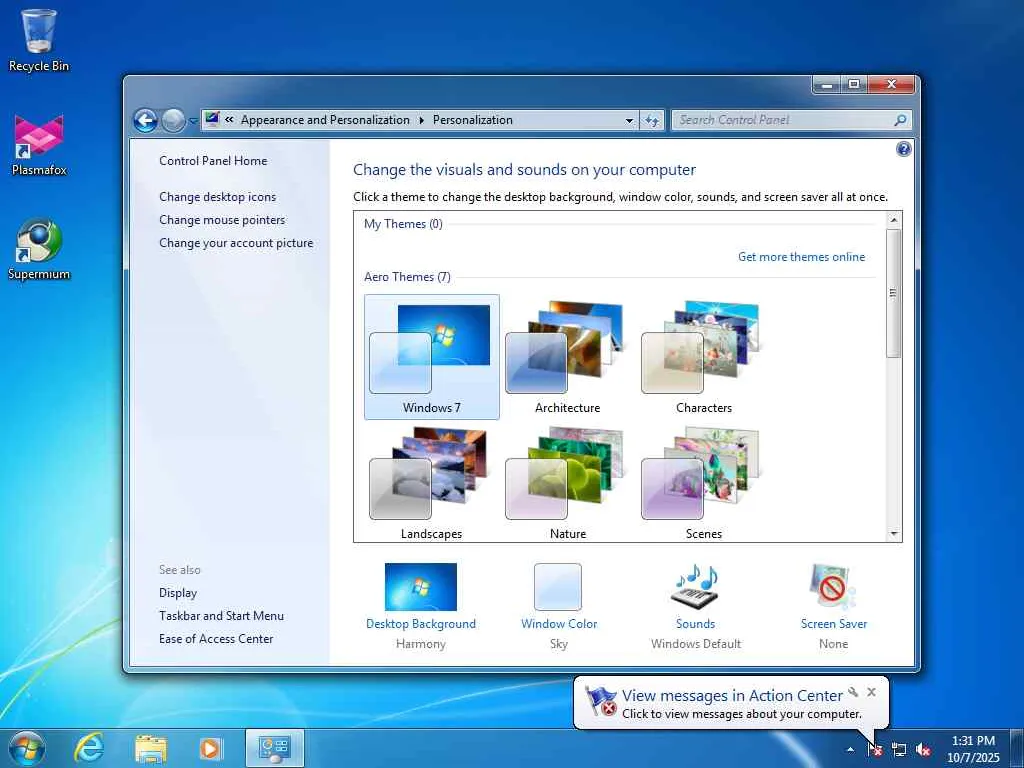1024x768 pixels.
Task: Open Screen Saver settings icon
Action: coord(833,586)
